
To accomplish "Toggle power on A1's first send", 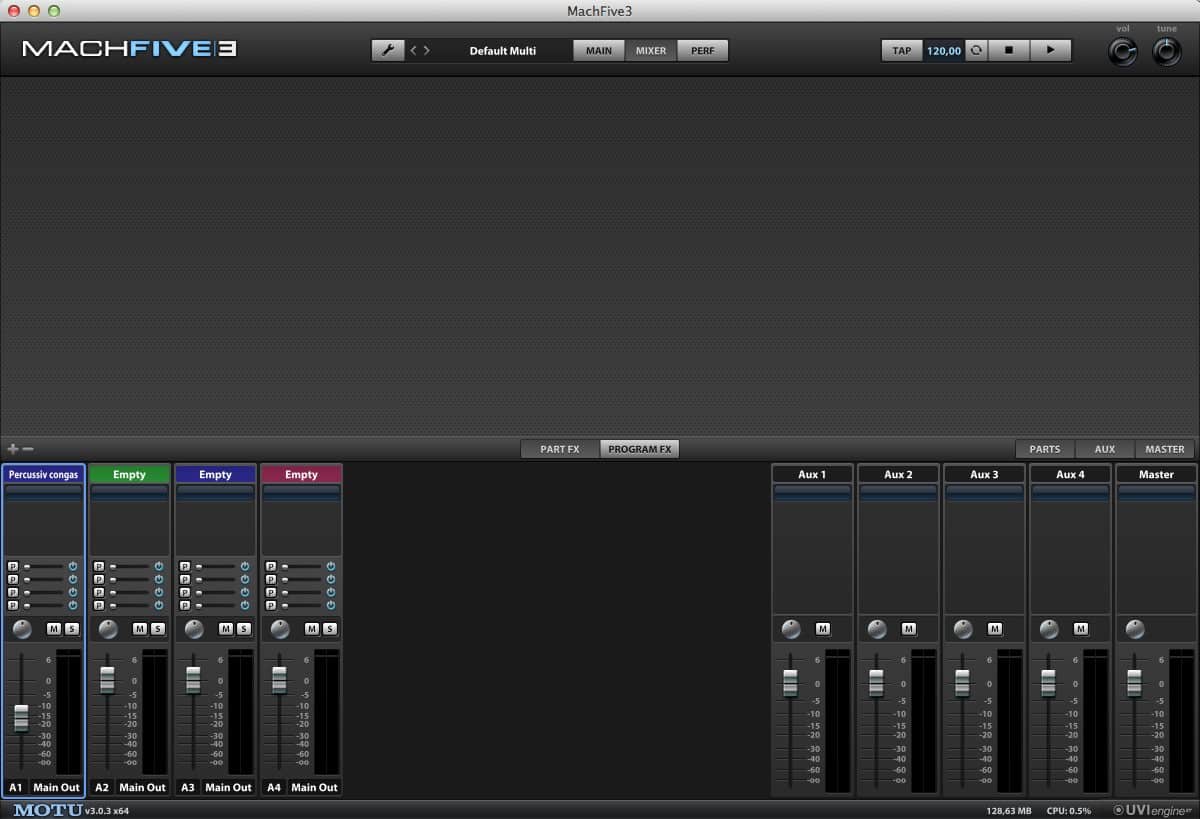I will pos(73,566).
